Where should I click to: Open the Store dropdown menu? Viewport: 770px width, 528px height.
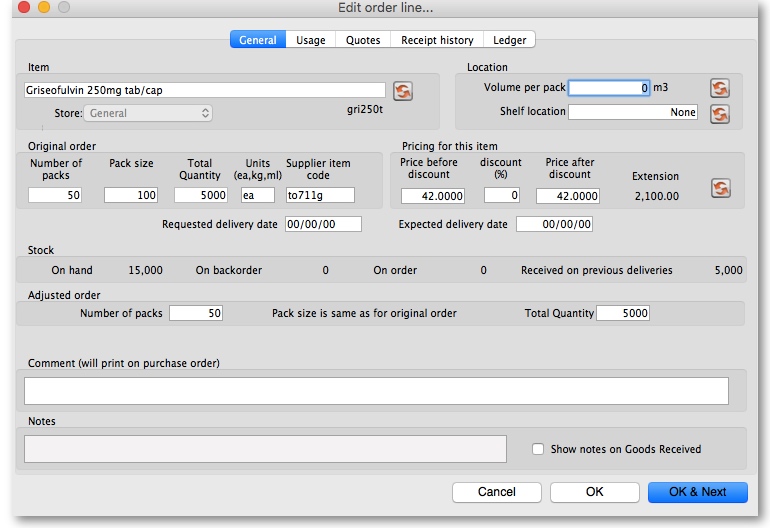pyautogui.click(x=148, y=113)
